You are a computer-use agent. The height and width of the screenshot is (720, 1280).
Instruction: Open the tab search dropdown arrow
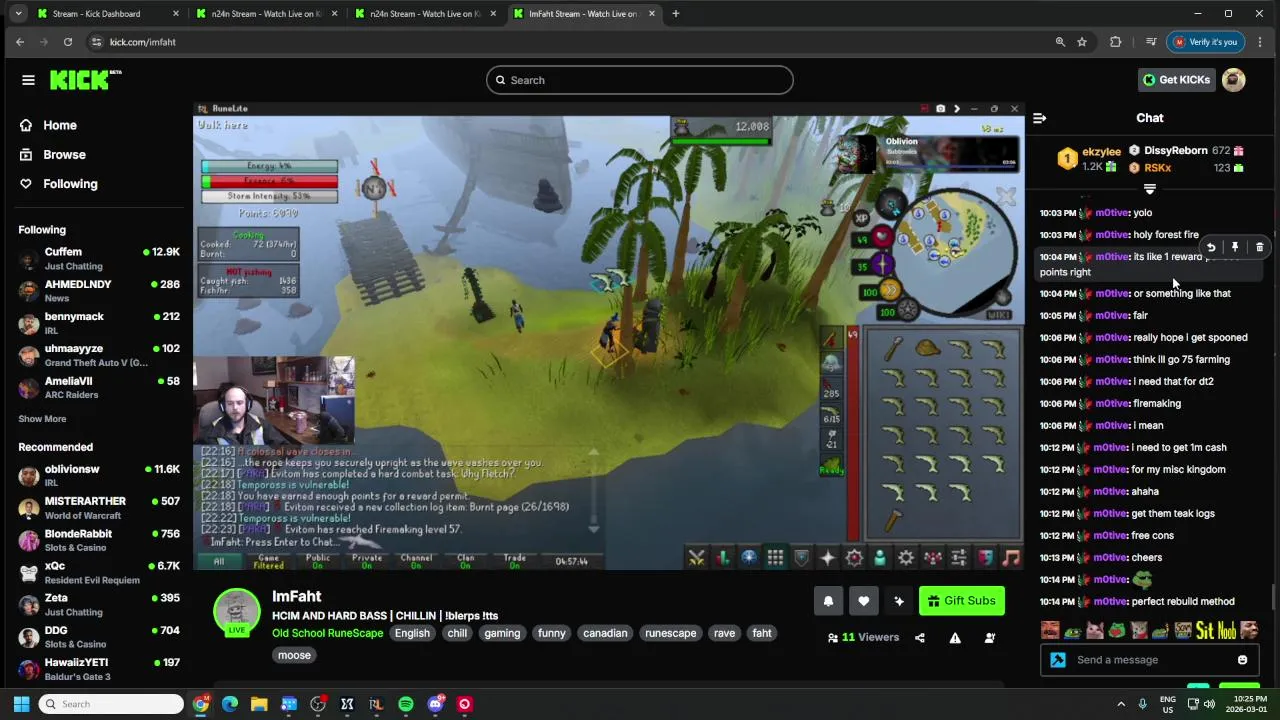(x=18, y=14)
